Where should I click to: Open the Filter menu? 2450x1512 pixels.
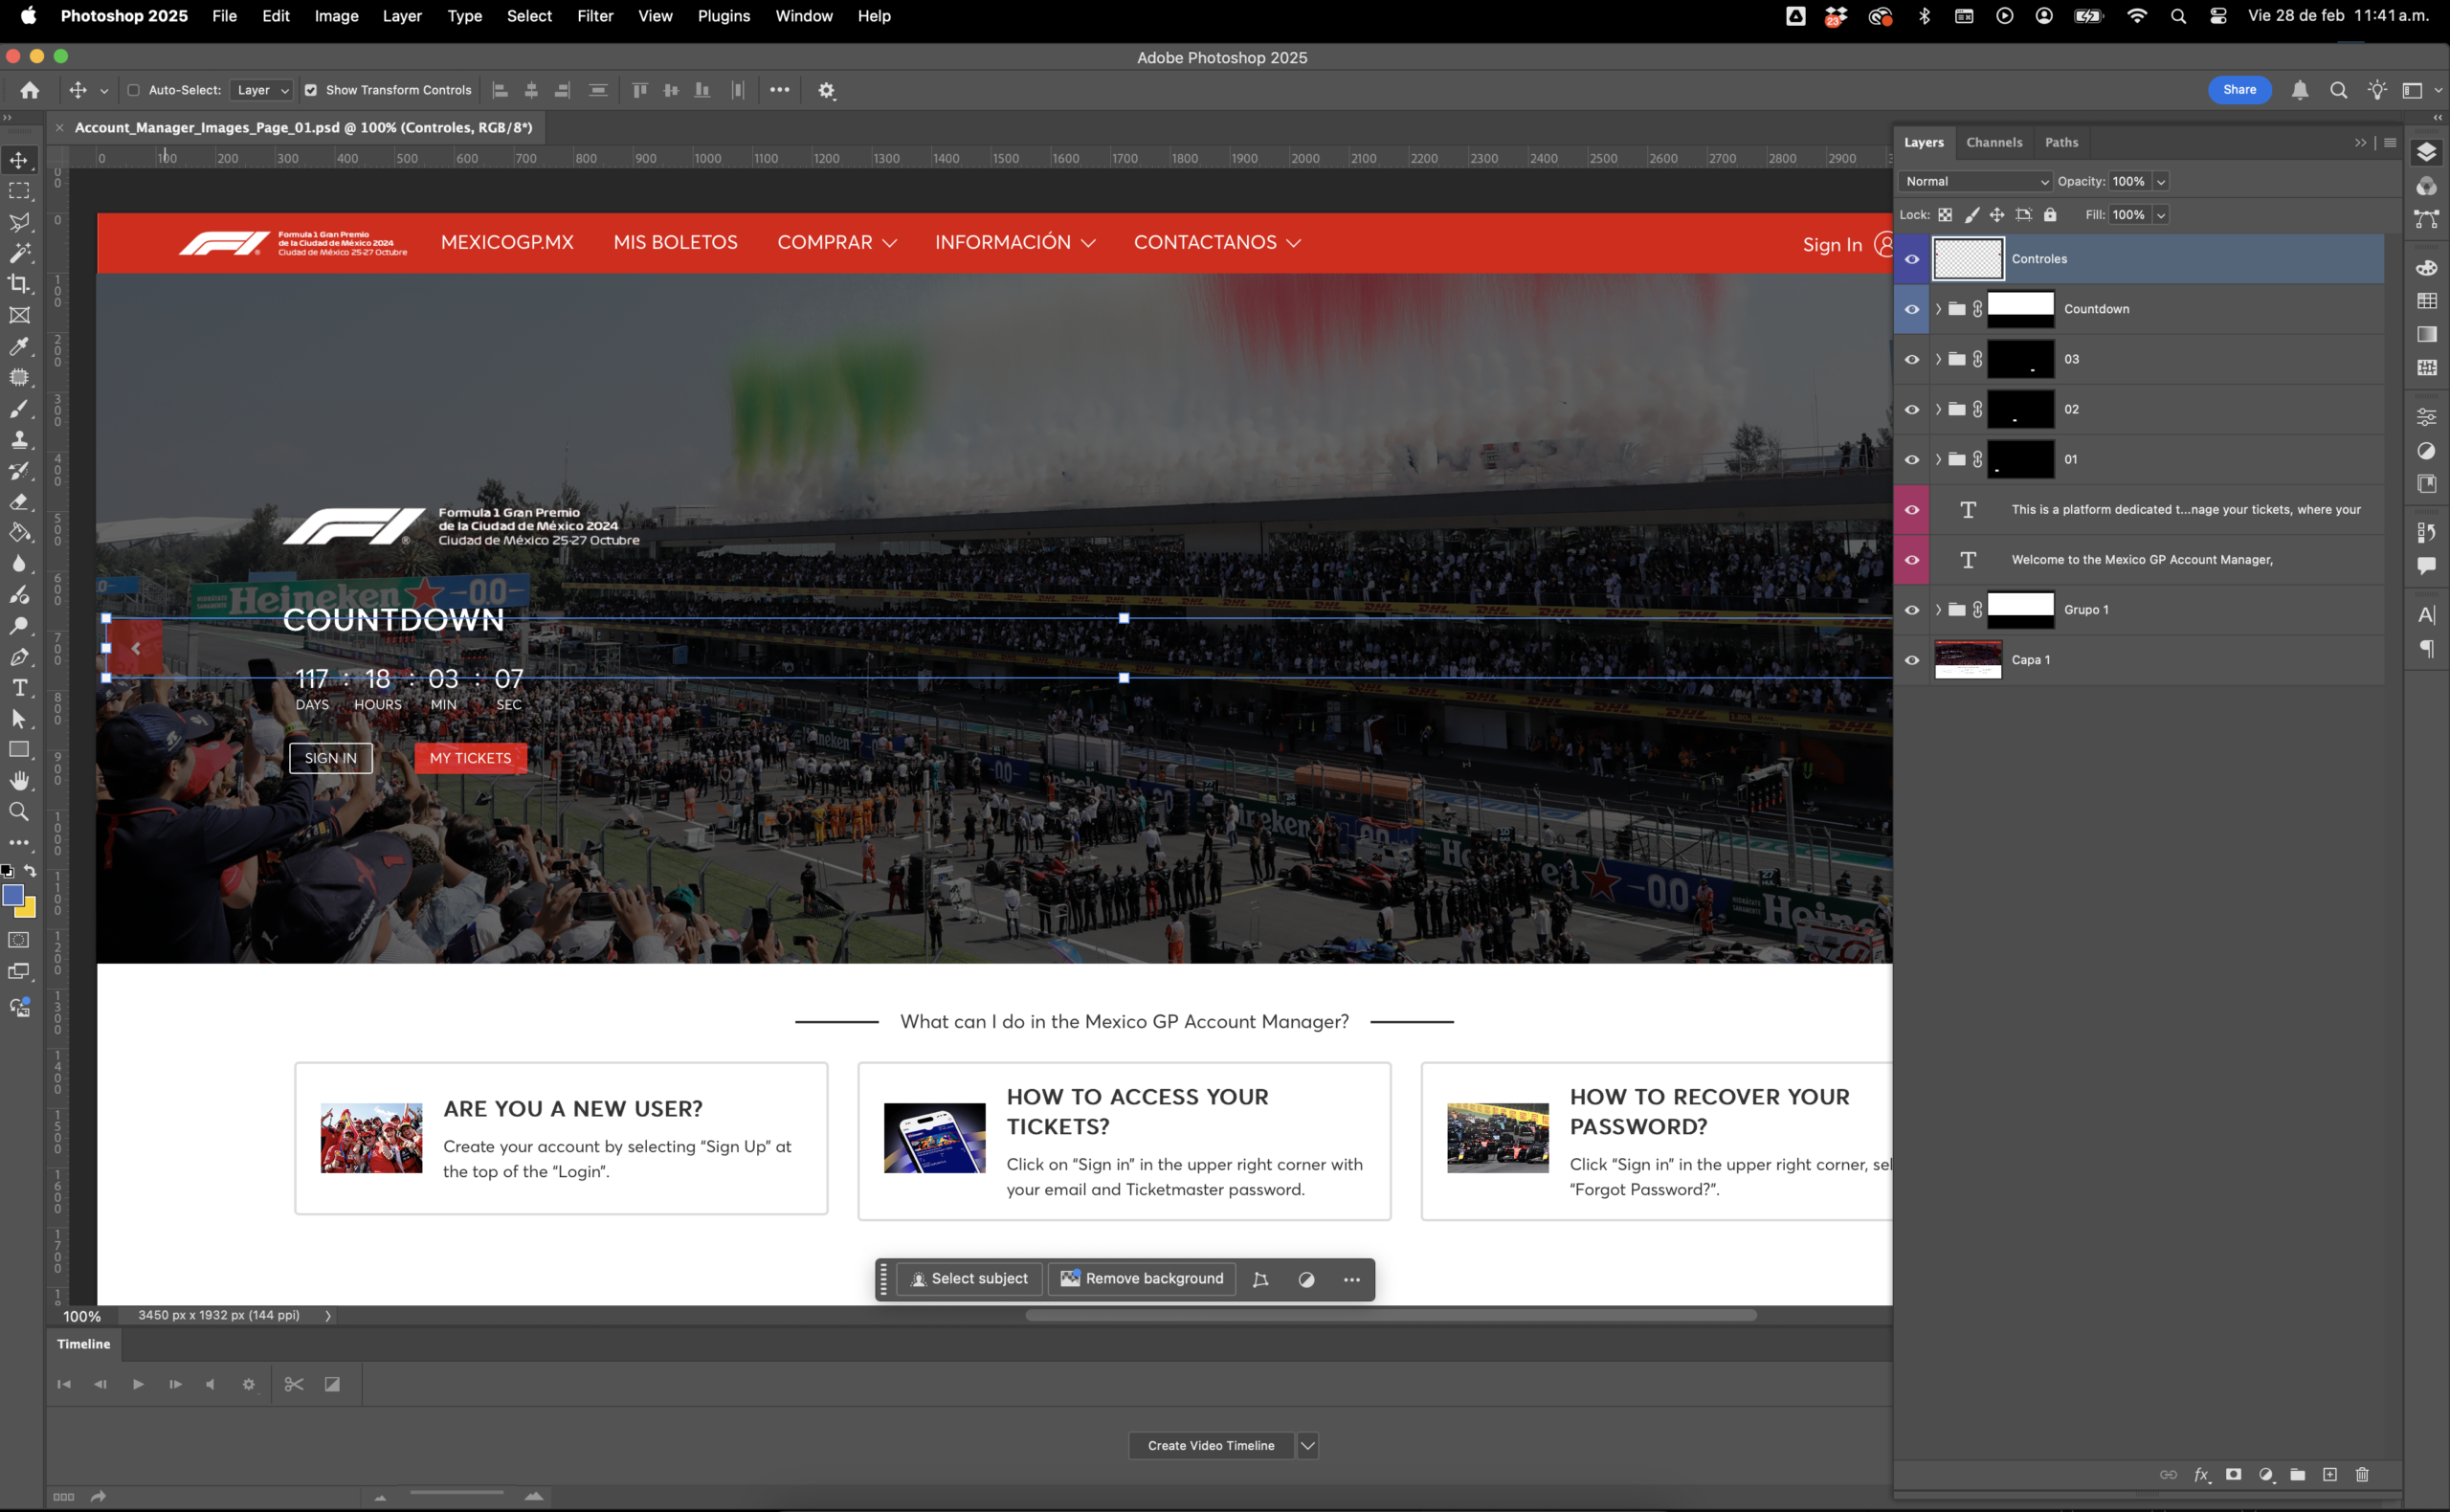point(594,16)
